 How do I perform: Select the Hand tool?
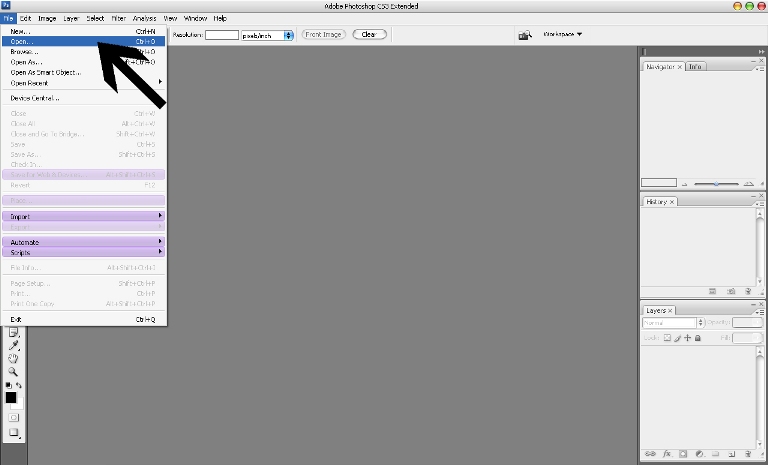click(14, 359)
